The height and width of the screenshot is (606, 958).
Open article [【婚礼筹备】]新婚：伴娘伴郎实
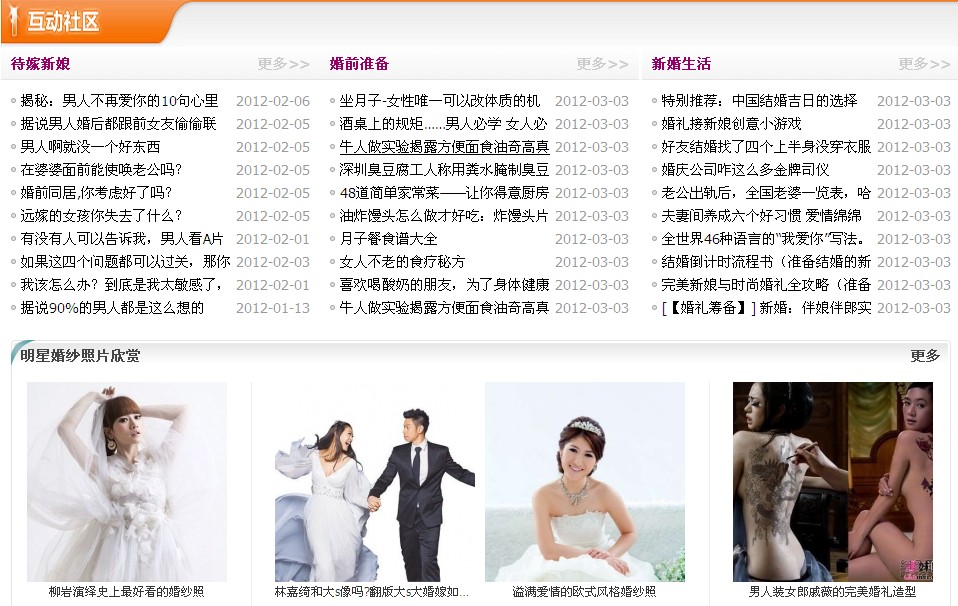pyautogui.click(x=766, y=308)
